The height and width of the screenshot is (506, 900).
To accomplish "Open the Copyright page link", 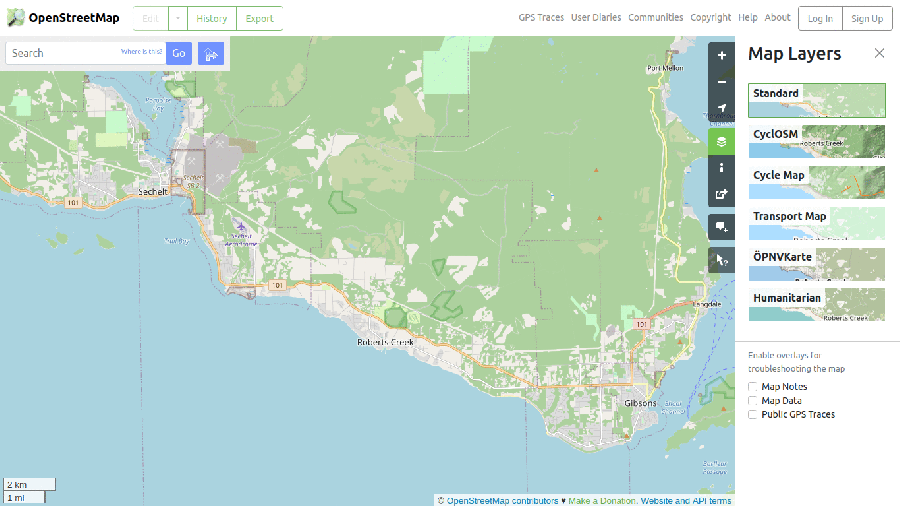I will tap(711, 17).
